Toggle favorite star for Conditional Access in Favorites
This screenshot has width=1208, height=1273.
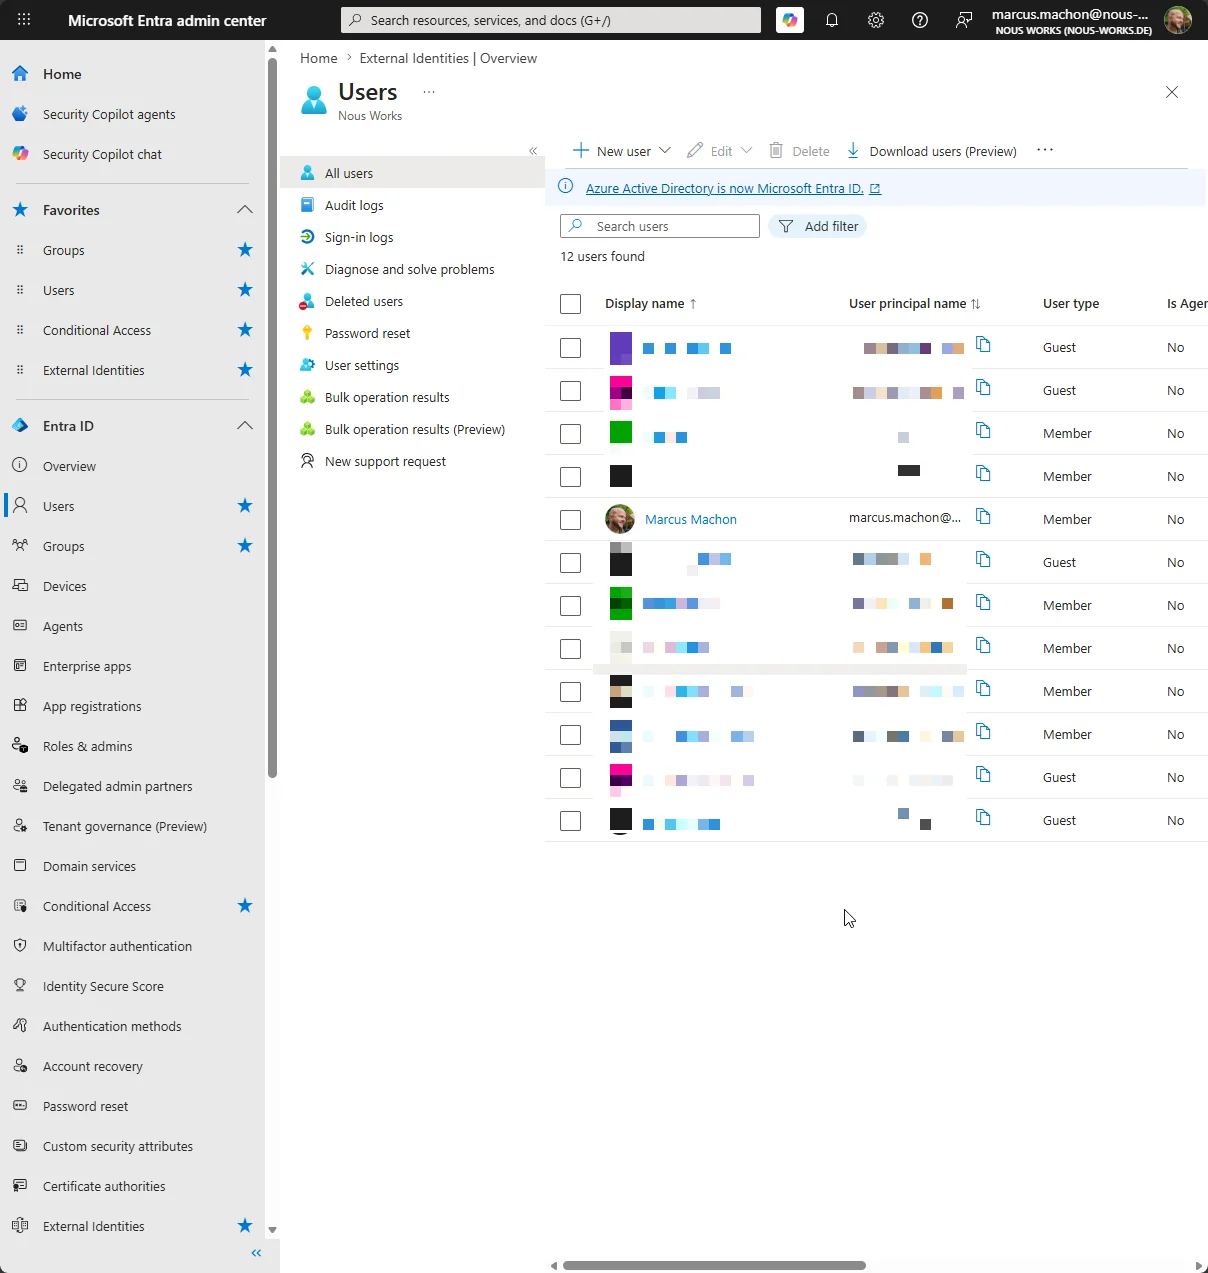(x=245, y=330)
